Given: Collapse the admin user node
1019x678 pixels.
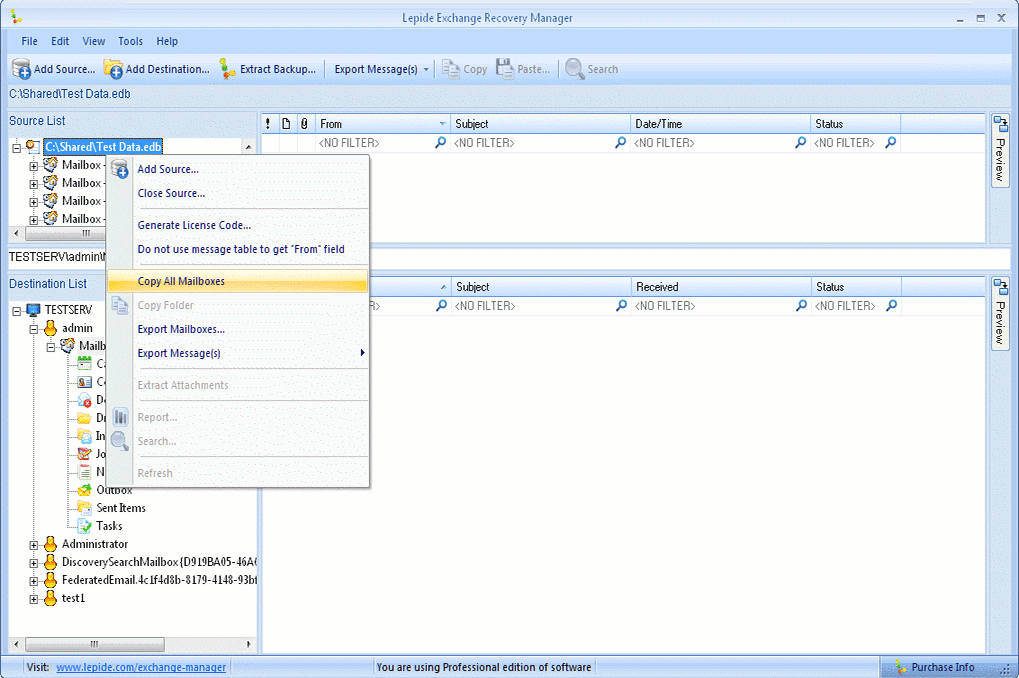Looking at the screenshot, I should 34,330.
